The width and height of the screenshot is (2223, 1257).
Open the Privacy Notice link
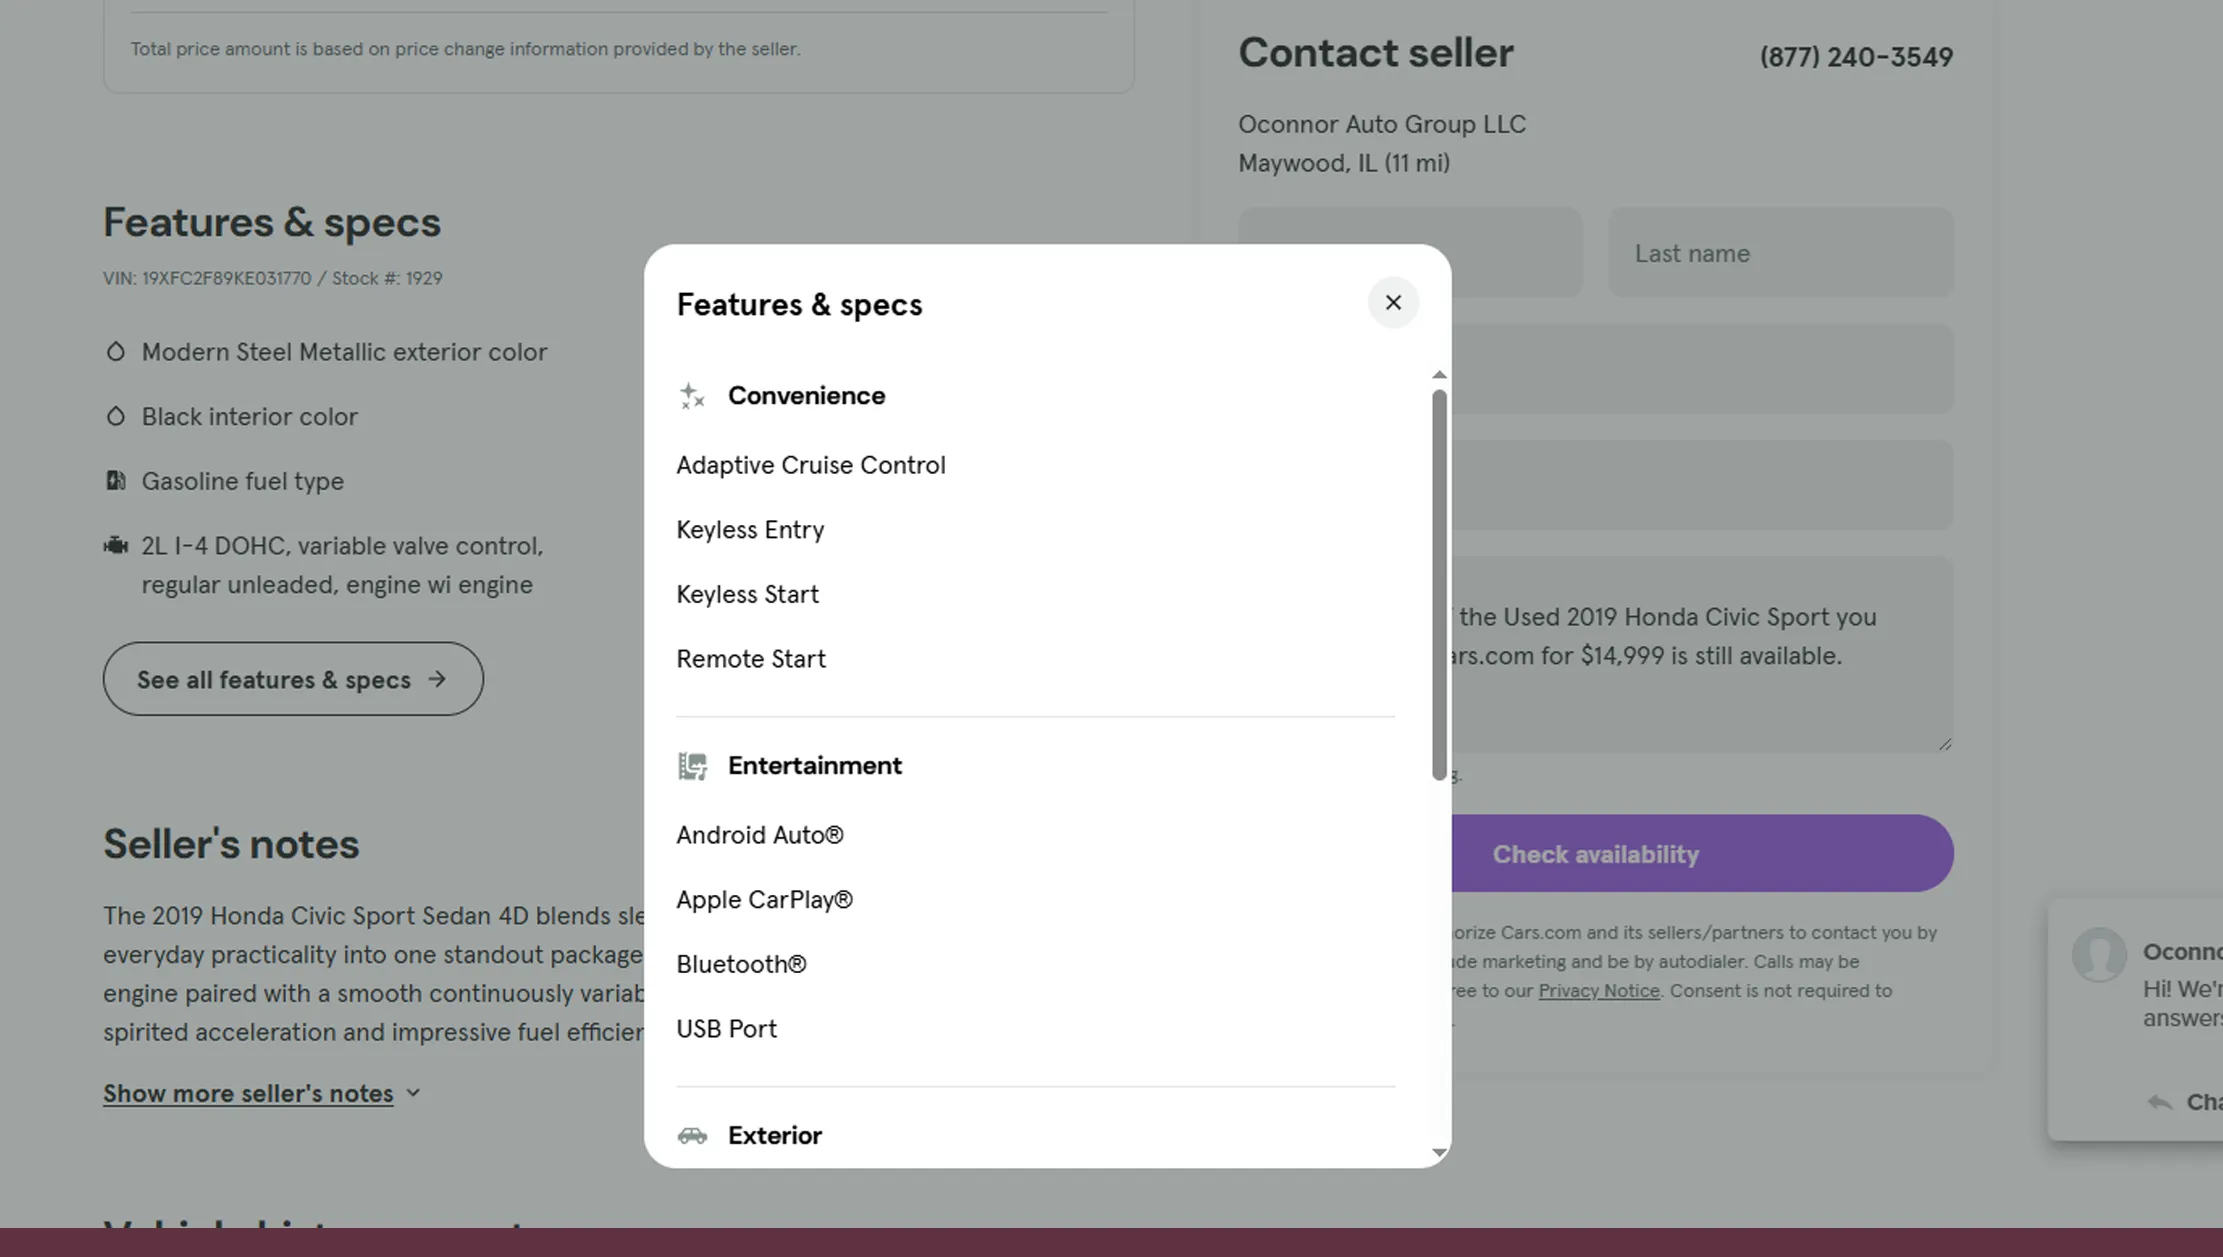[x=1598, y=990]
